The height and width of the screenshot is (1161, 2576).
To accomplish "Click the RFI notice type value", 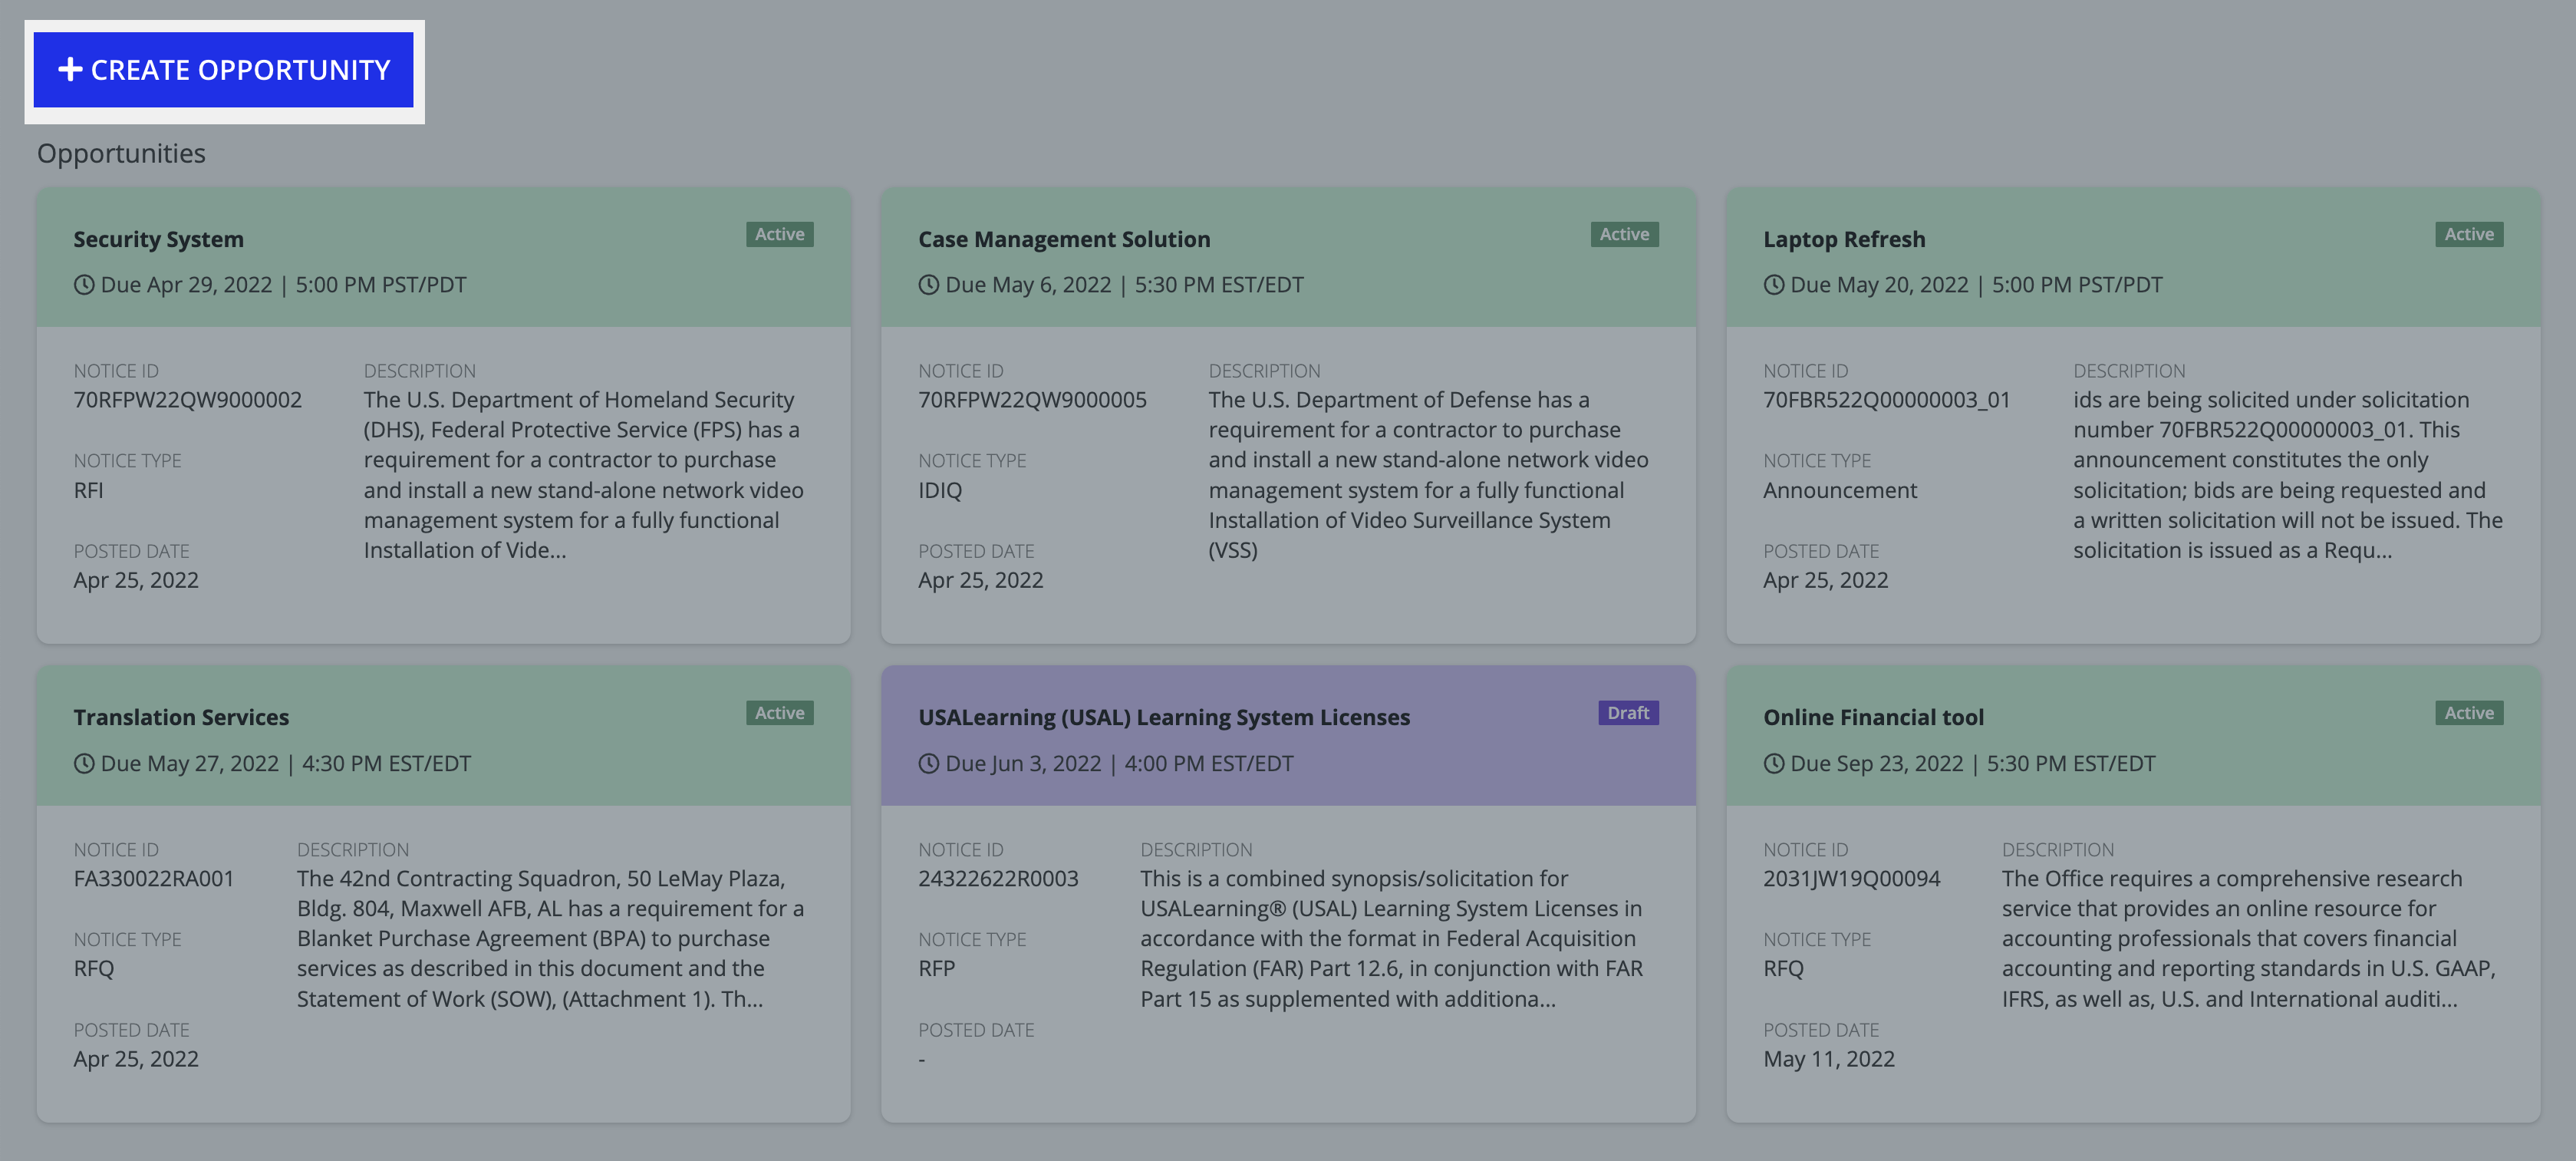I will click(88, 490).
